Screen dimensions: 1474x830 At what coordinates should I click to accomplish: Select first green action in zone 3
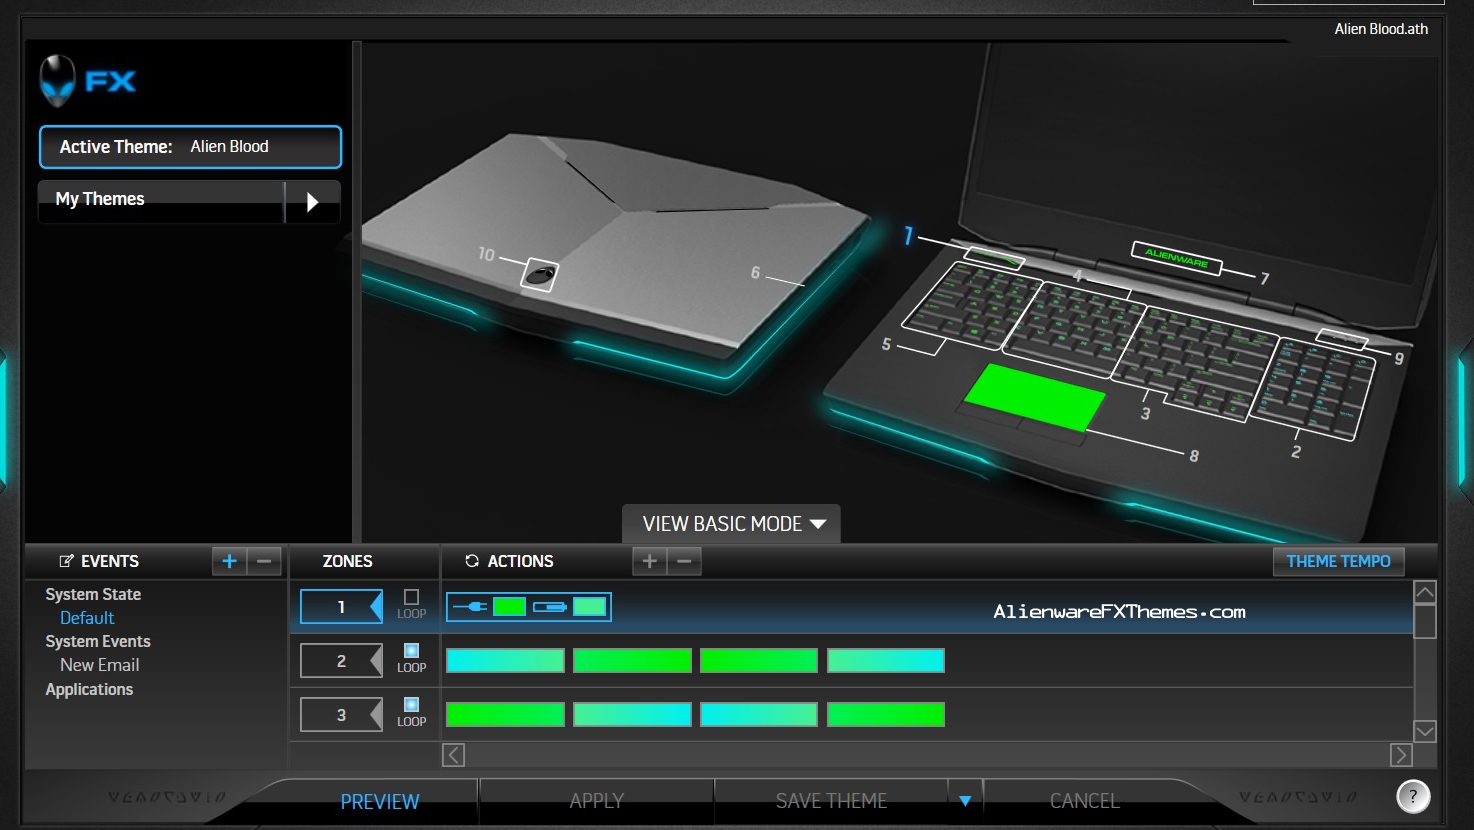click(x=505, y=715)
